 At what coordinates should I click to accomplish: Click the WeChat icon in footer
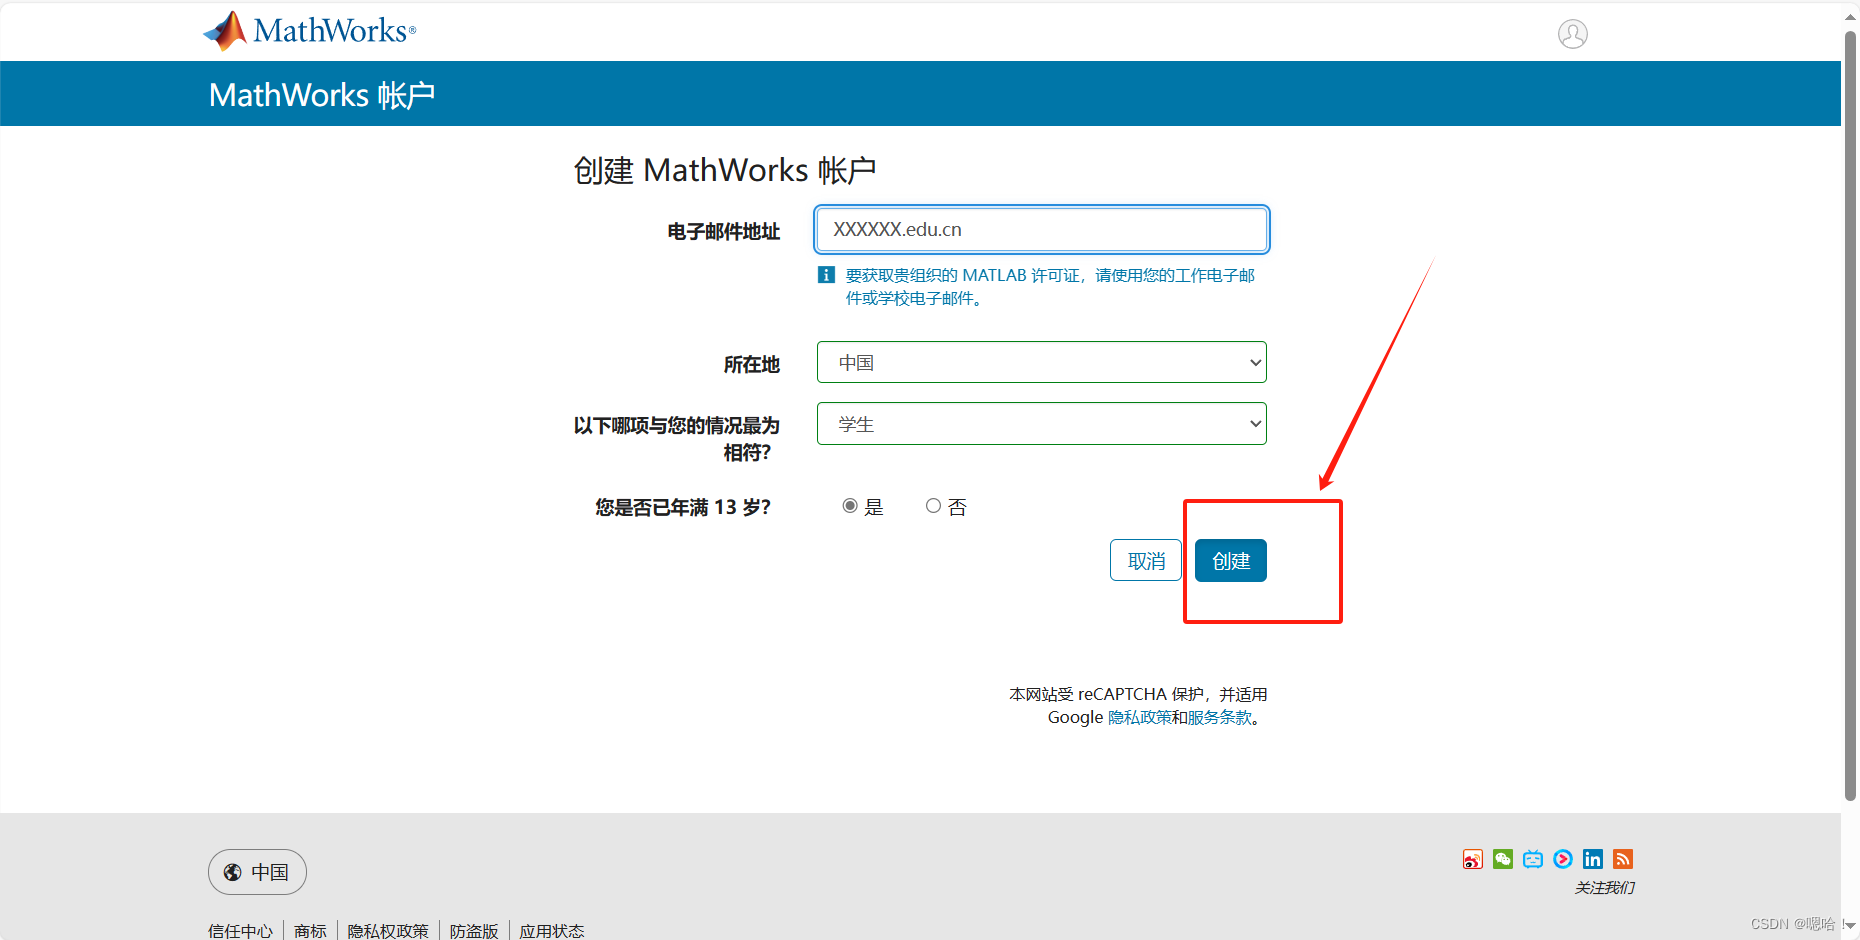pos(1502,859)
